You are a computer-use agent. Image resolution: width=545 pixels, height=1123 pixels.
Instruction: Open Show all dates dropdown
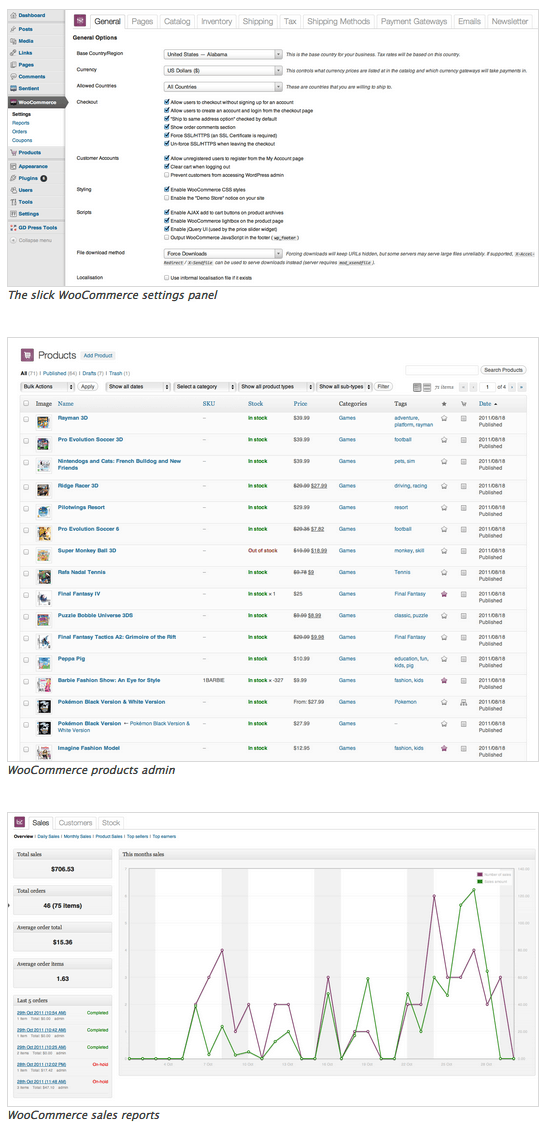pyautogui.click(x=138, y=387)
